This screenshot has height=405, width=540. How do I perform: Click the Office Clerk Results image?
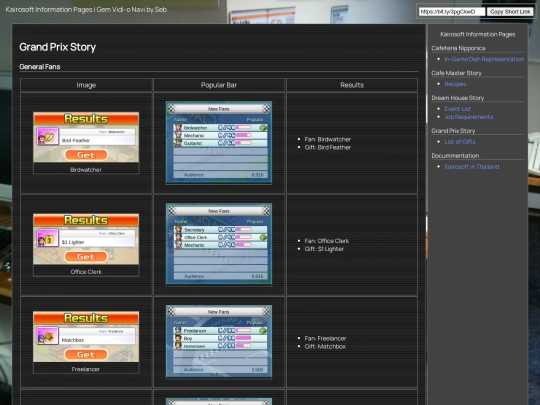click(86, 239)
